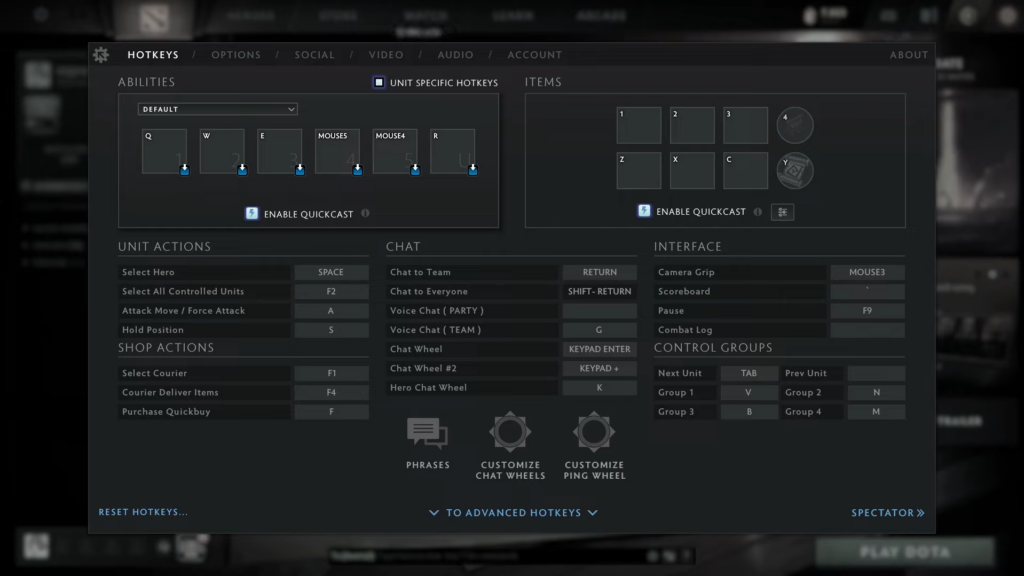Rebind Purchase Quickbuy key F
The height and width of the screenshot is (576, 1024).
click(331, 411)
